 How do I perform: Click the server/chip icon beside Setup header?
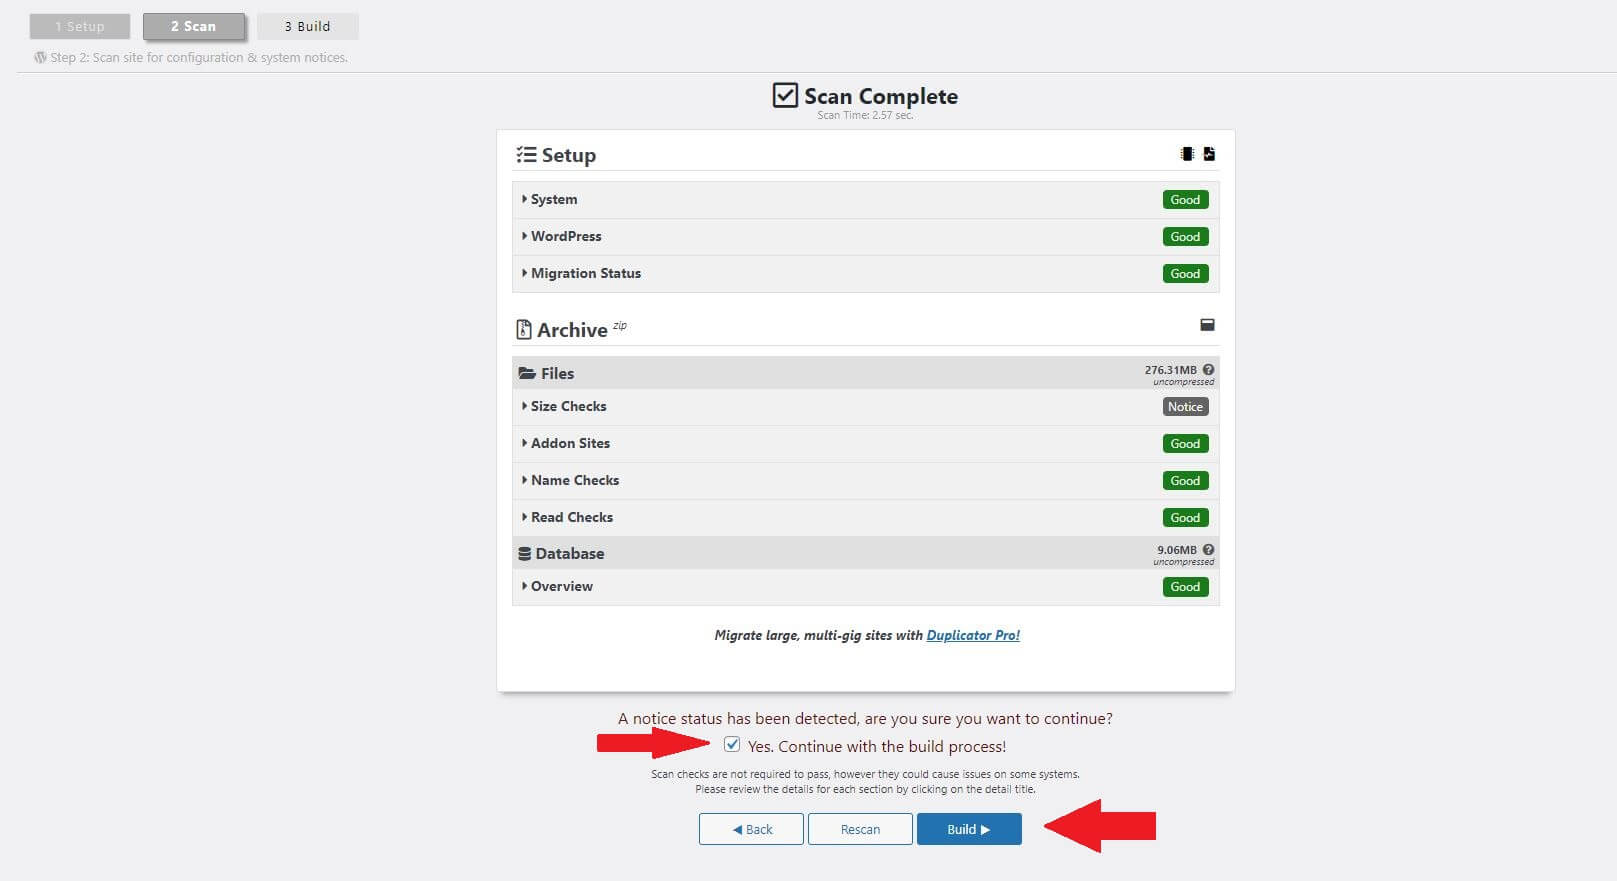tap(1186, 153)
